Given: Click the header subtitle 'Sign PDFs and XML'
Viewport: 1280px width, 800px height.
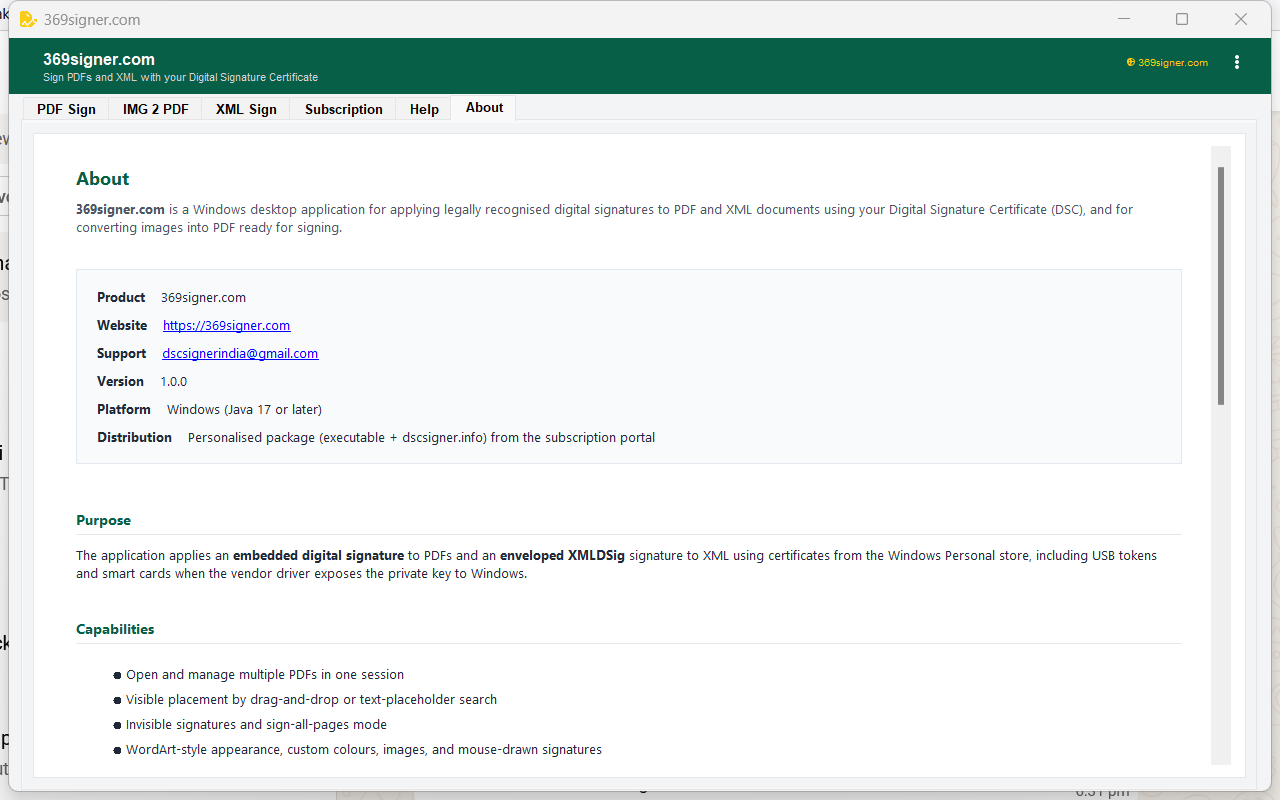Looking at the screenshot, I should click(x=180, y=77).
